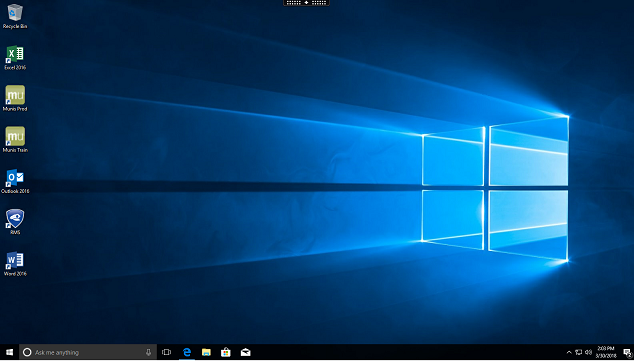Select the Munis Train desktop shortcut
Screen dimensions: 634x361
tap(15, 139)
